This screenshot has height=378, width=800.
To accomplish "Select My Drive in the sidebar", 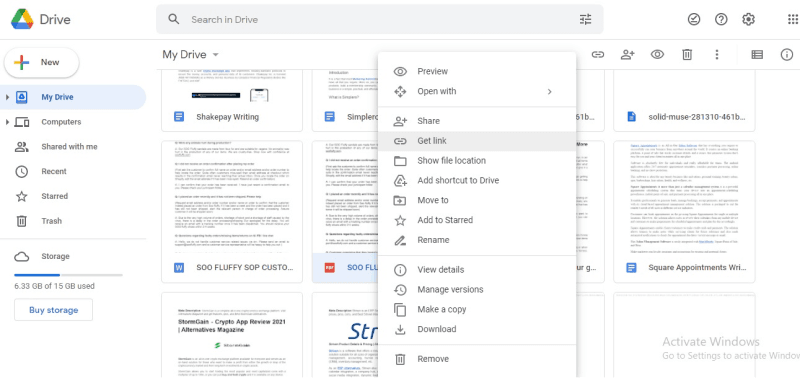I will (73, 97).
